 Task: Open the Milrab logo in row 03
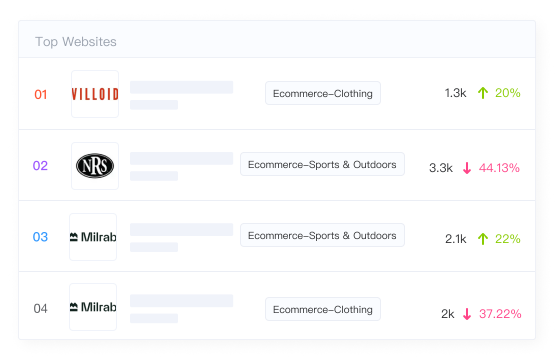(x=93, y=237)
